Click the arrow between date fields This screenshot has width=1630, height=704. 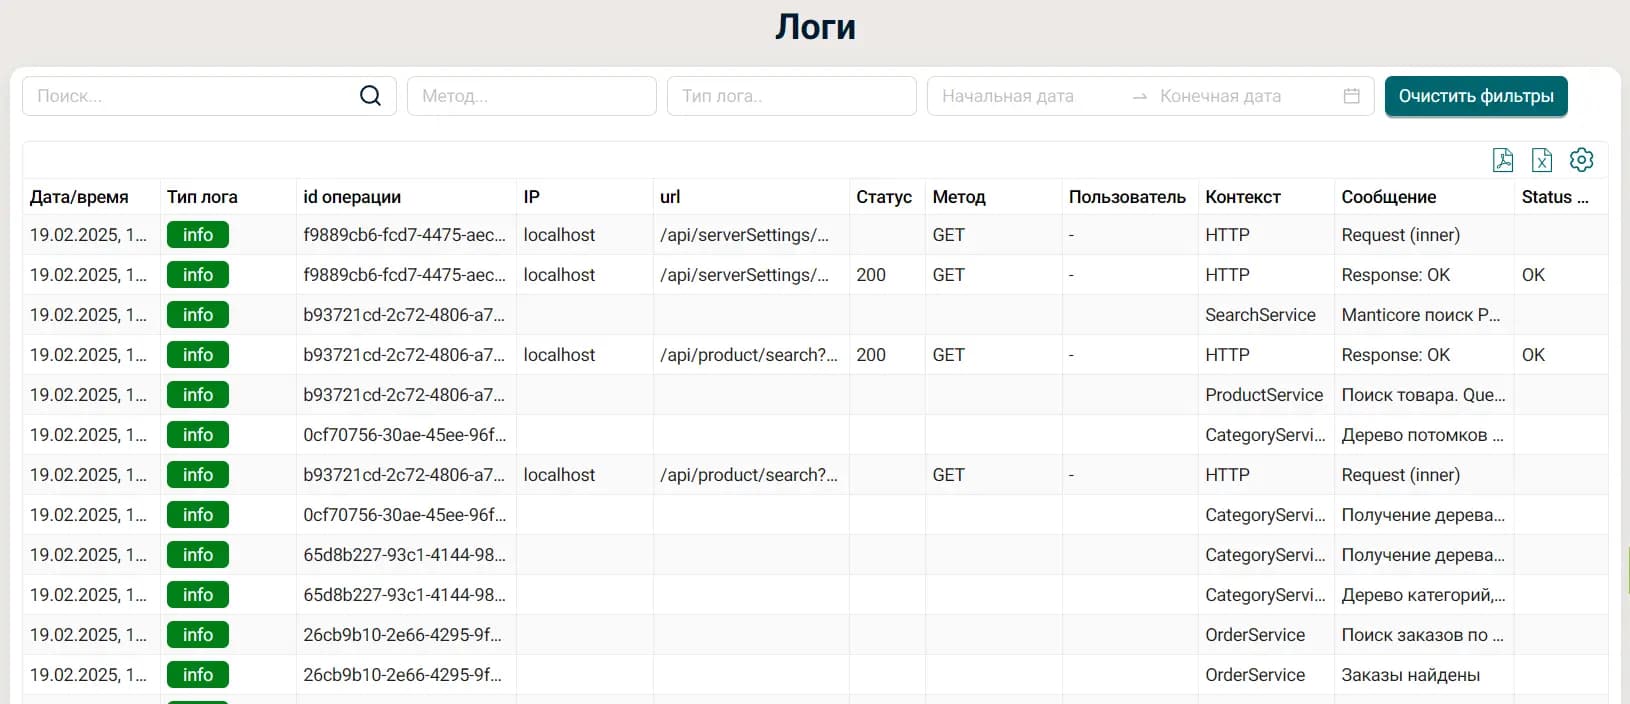[1139, 97]
